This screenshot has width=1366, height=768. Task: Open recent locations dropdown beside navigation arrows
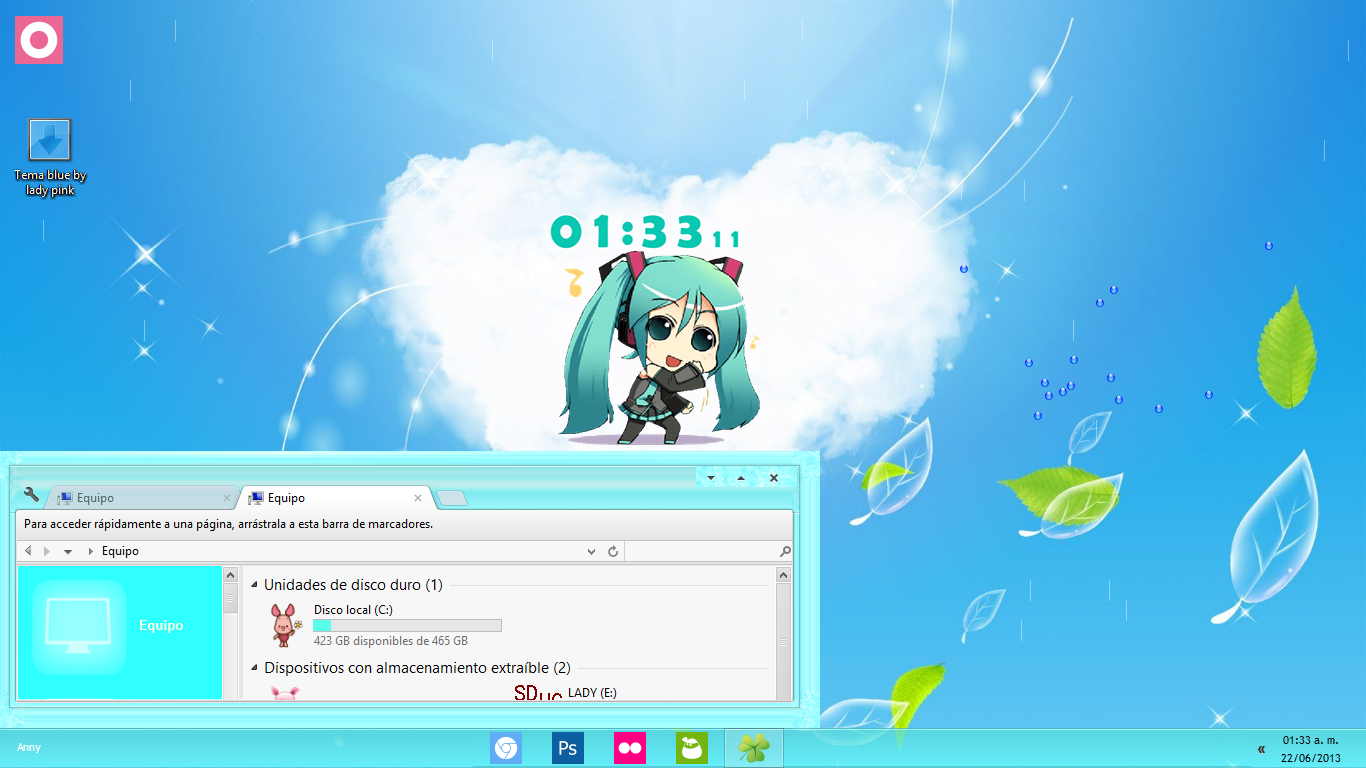(x=68, y=551)
